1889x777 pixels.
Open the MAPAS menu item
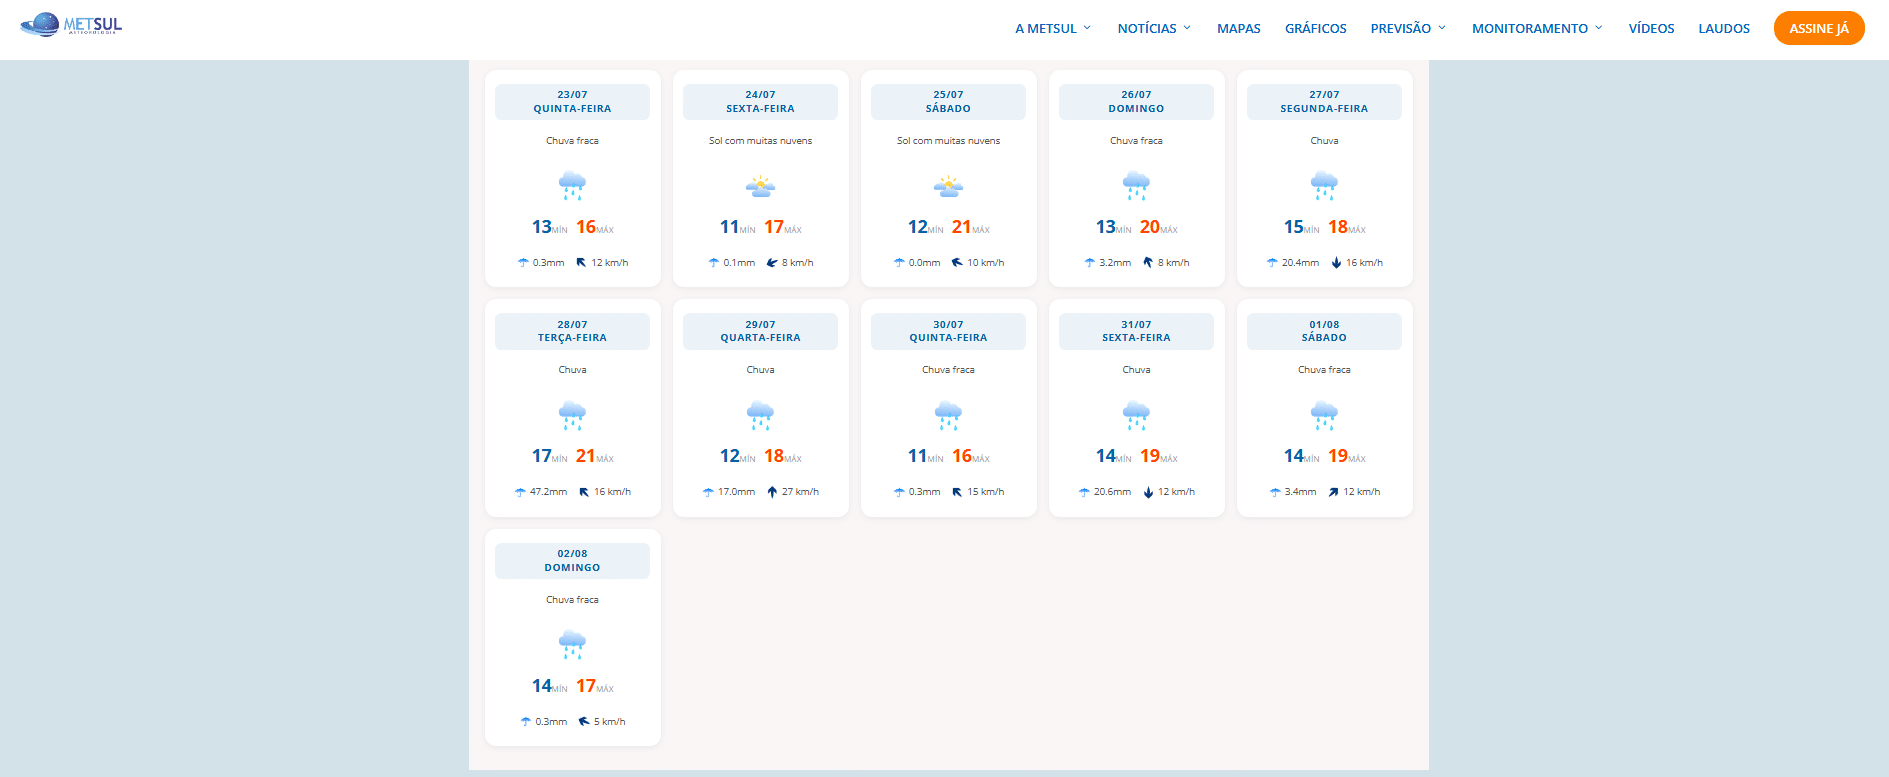click(x=1238, y=29)
